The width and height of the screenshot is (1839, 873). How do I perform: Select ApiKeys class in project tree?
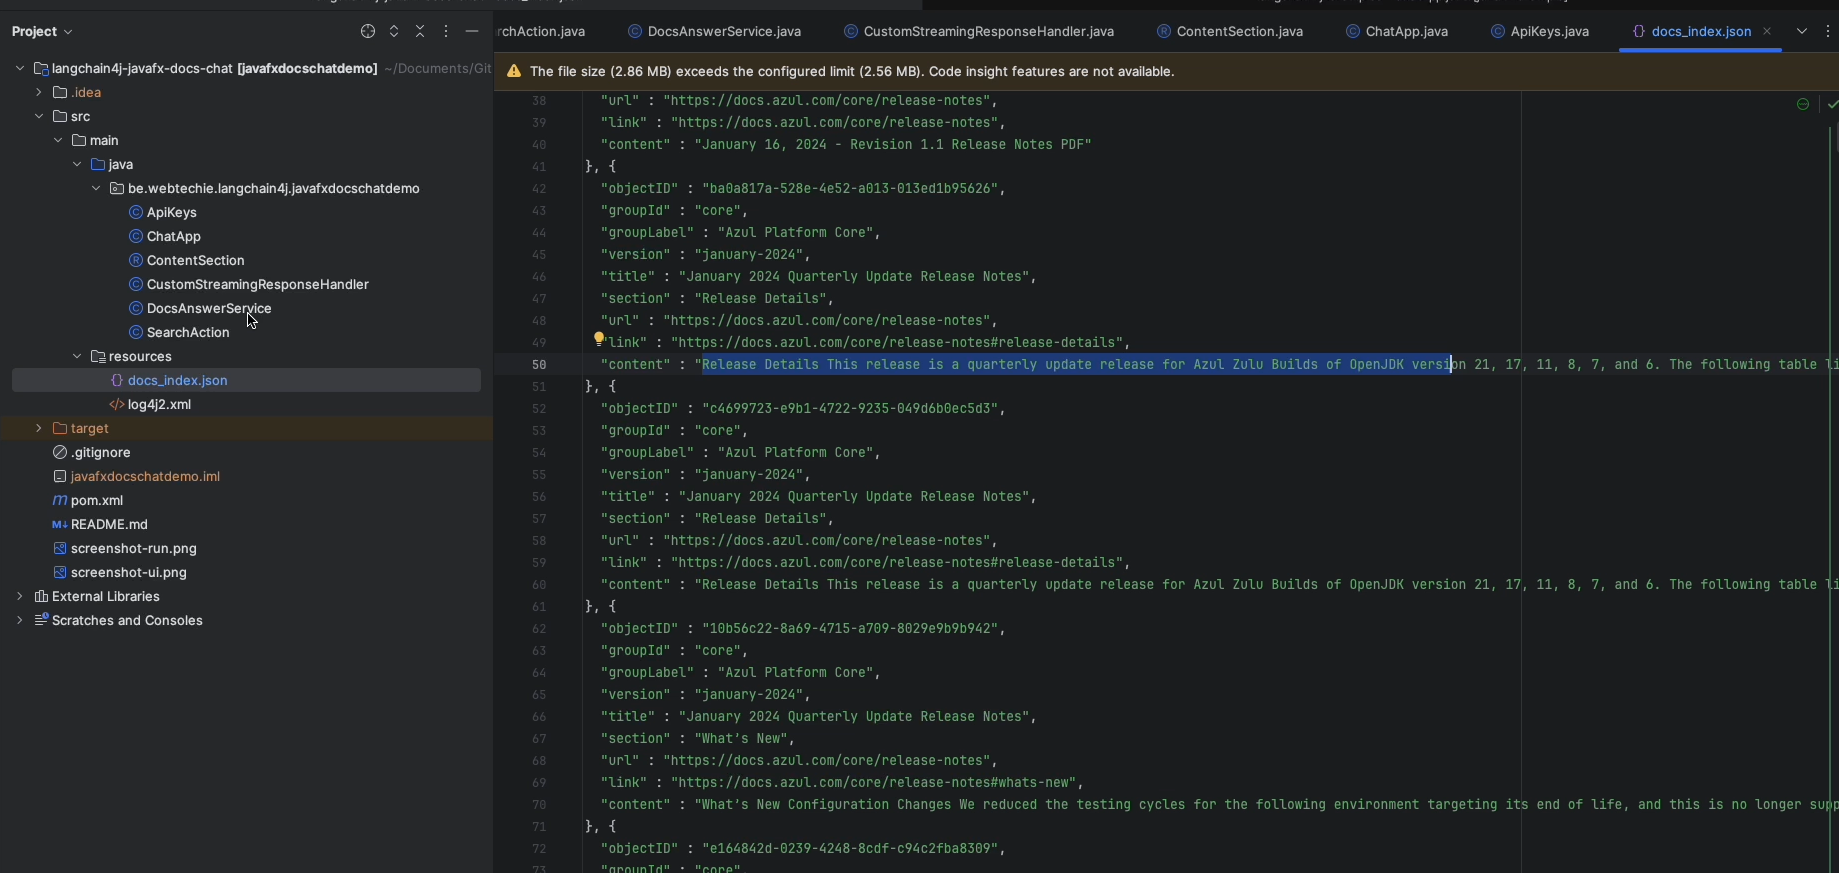(171, 212)
